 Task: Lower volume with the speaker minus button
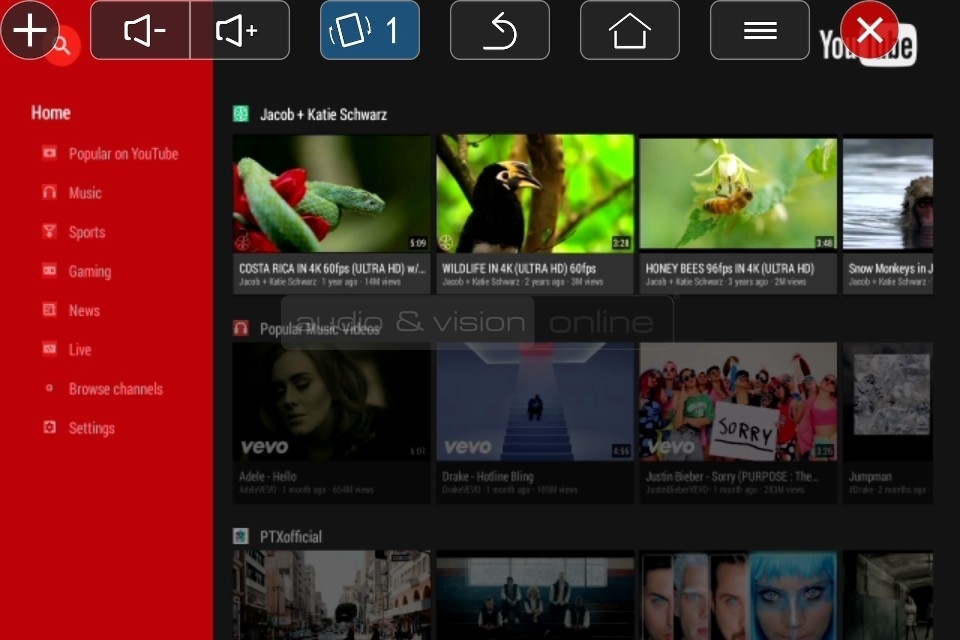tap(140, 30)
